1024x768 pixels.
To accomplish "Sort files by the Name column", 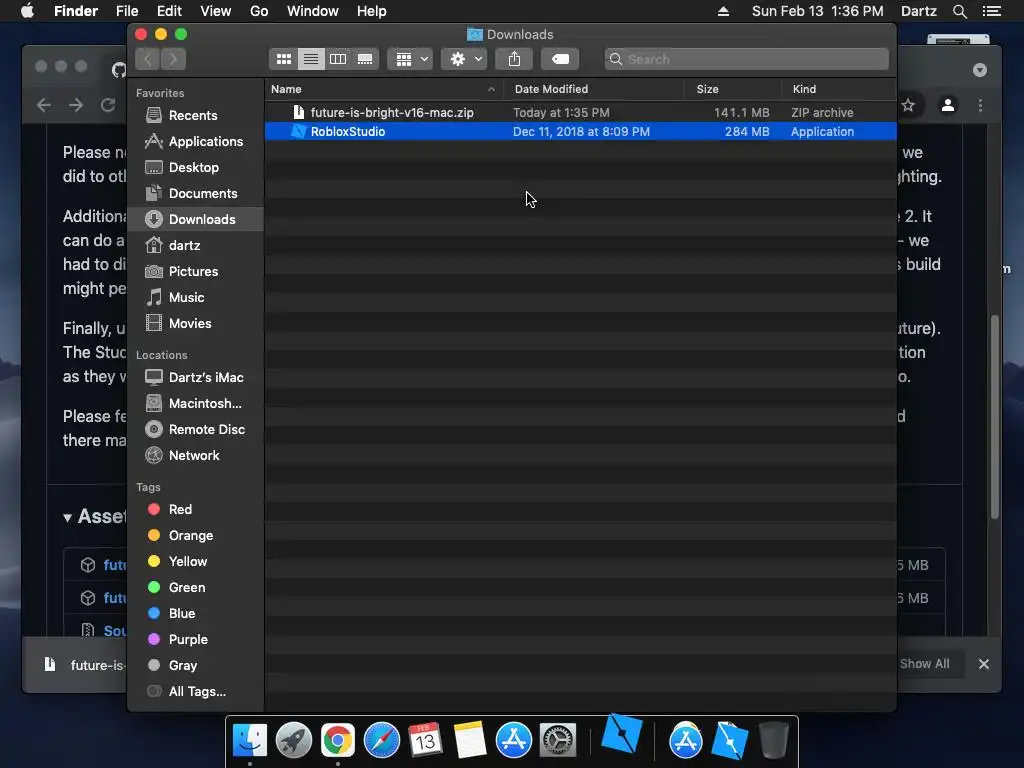I will (x=384, y=89).
